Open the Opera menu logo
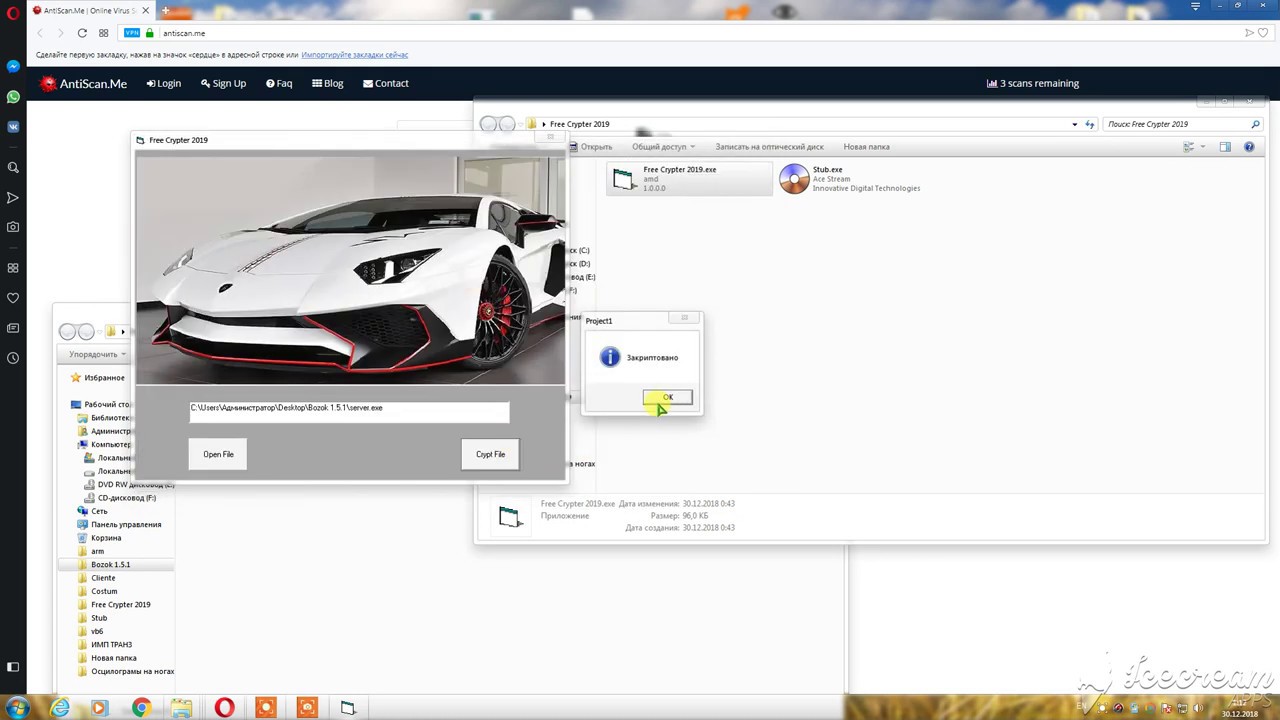 tap(13, 11)
